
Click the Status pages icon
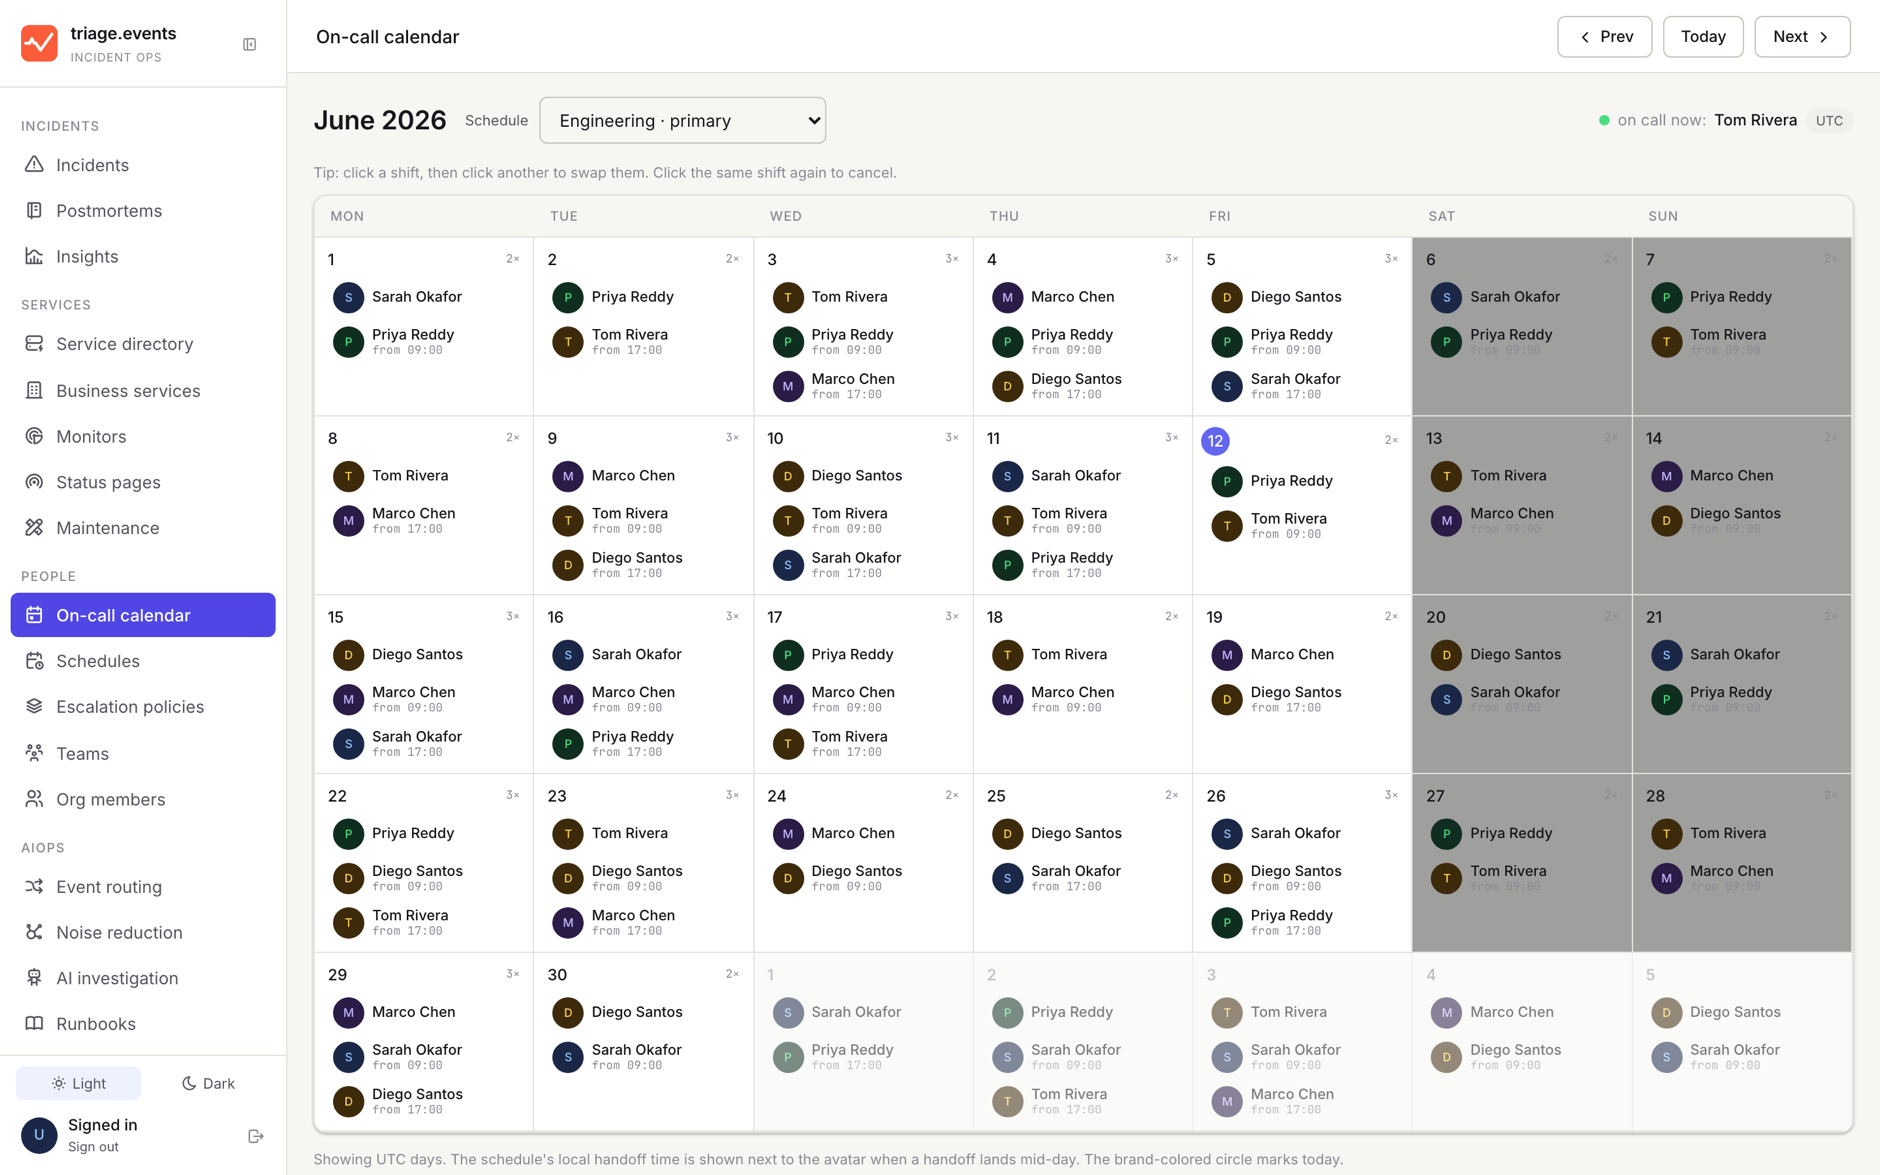coord(34,482)
